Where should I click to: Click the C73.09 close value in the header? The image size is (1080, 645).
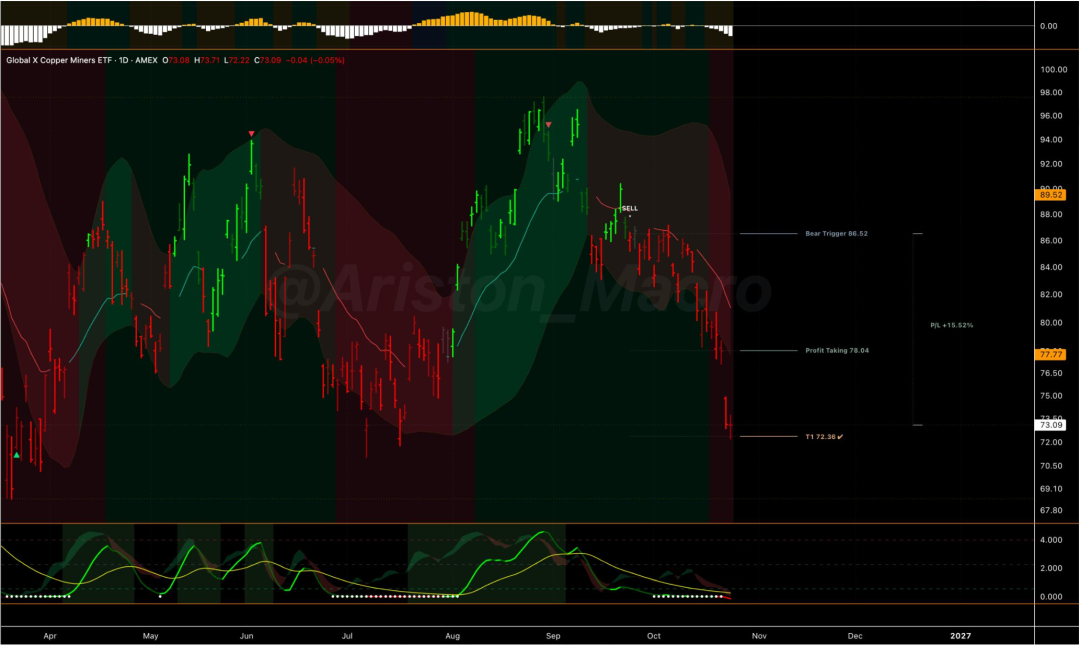coord(267,61)
